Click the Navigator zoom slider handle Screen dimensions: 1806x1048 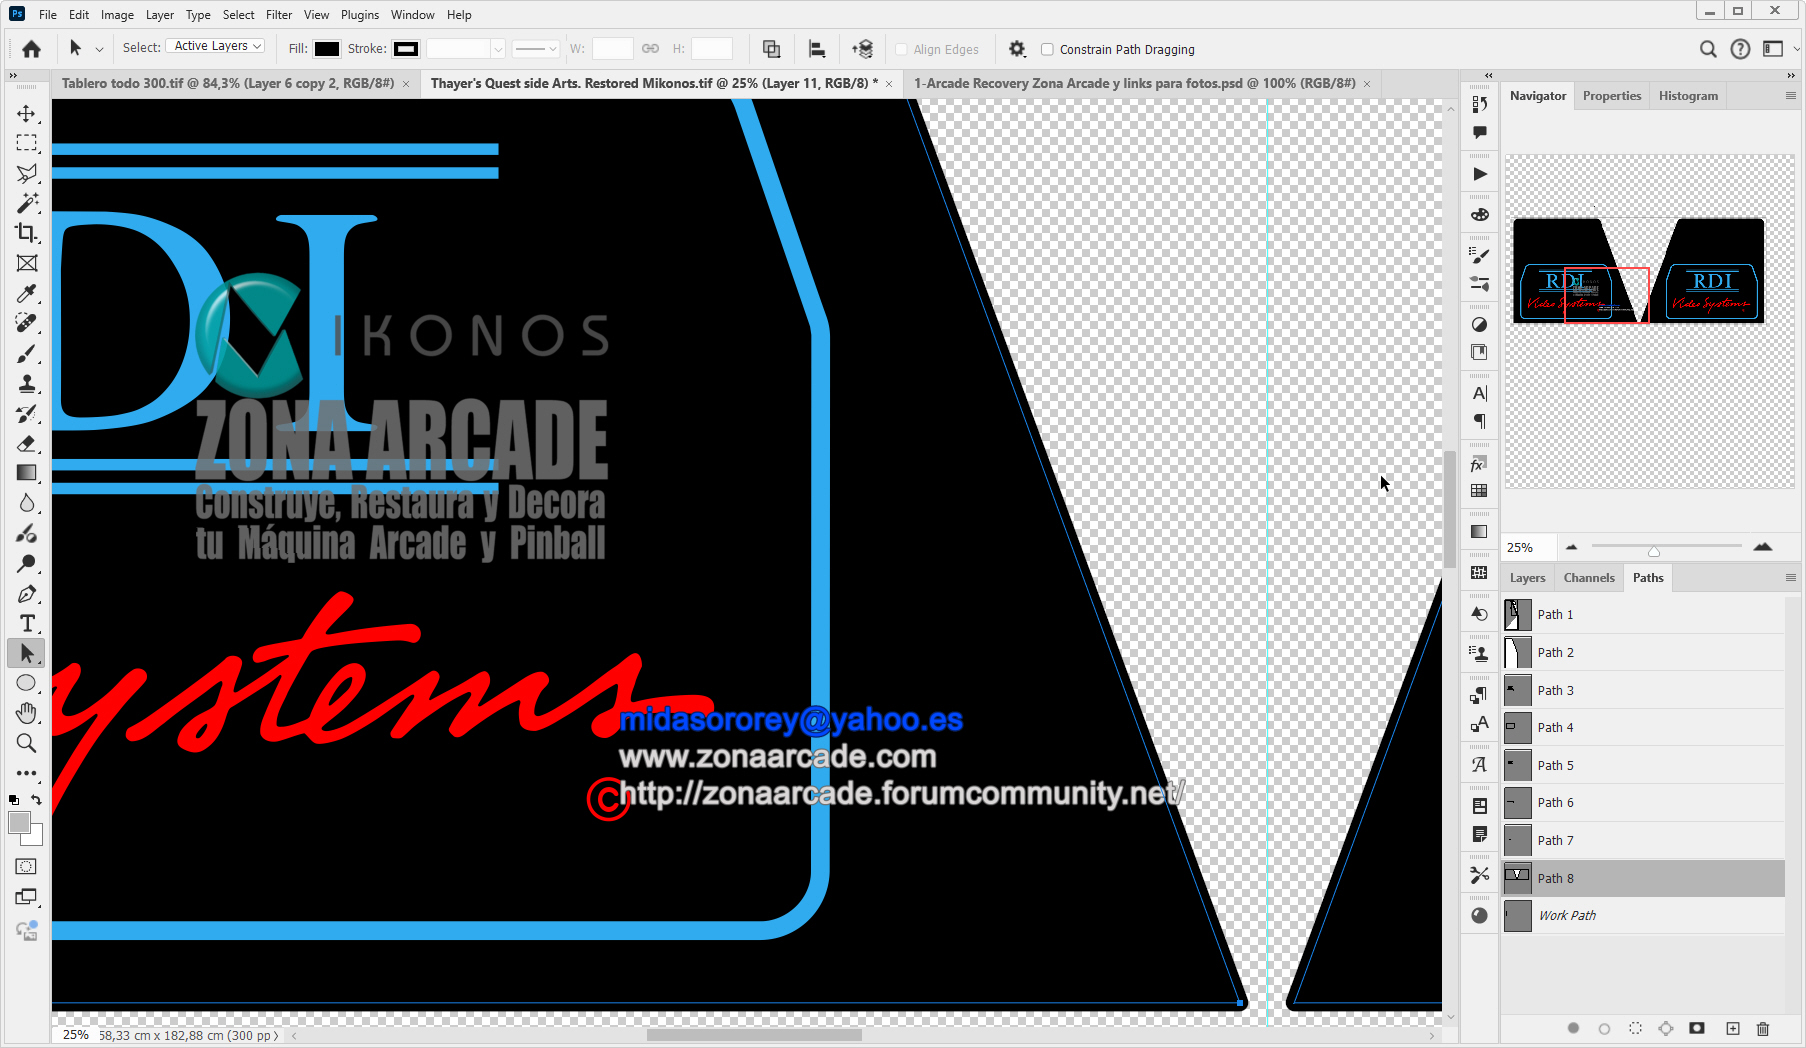coord(1654,551)
